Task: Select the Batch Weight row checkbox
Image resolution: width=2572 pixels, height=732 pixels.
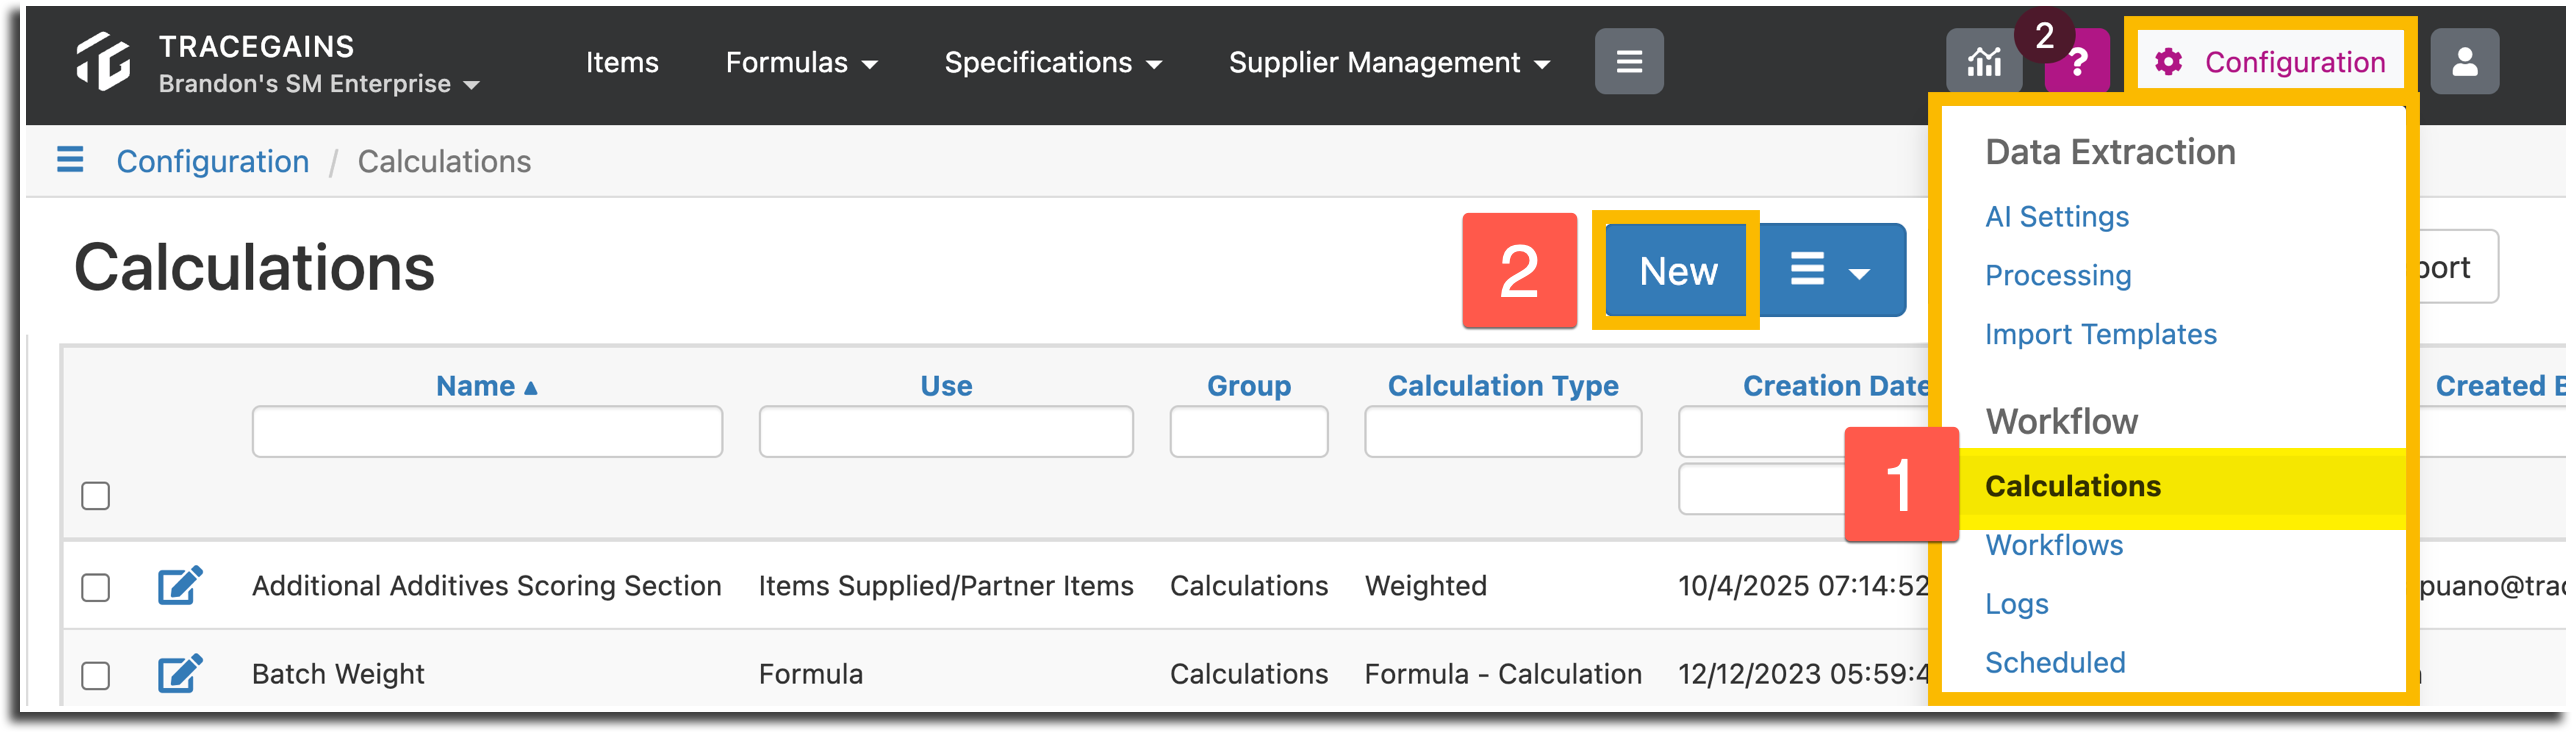Action: click(96, 675)
